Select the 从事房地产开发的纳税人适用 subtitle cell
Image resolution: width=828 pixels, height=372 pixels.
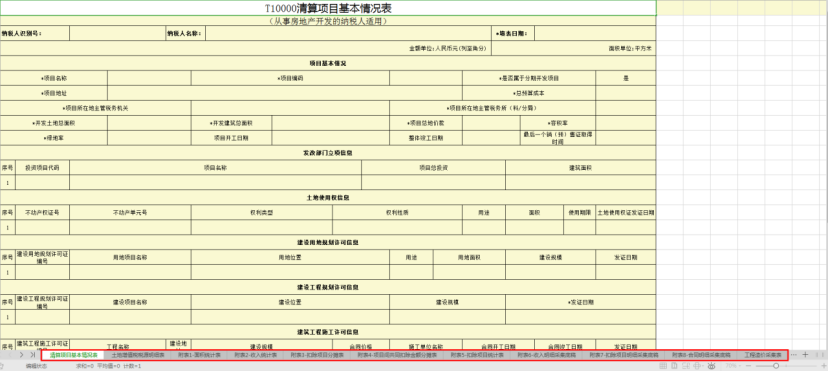[328, 21]
